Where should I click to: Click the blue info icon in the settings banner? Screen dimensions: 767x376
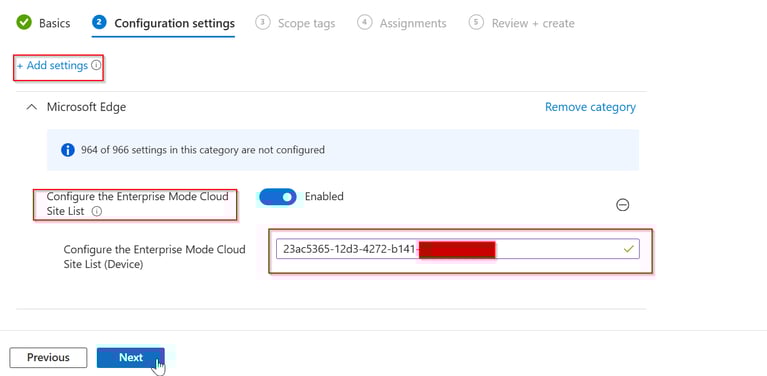pos(68,150)
